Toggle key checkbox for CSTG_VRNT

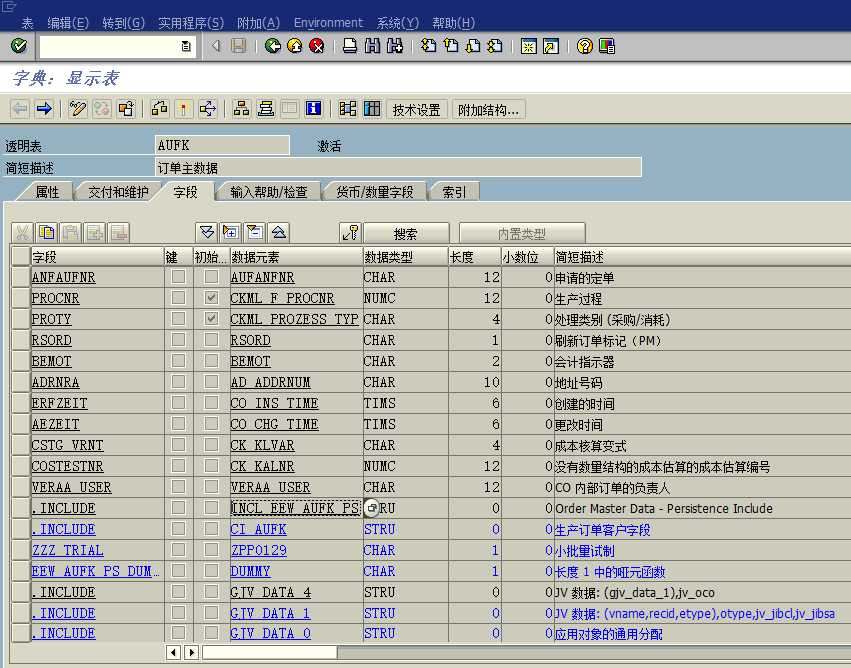(178, 444)
